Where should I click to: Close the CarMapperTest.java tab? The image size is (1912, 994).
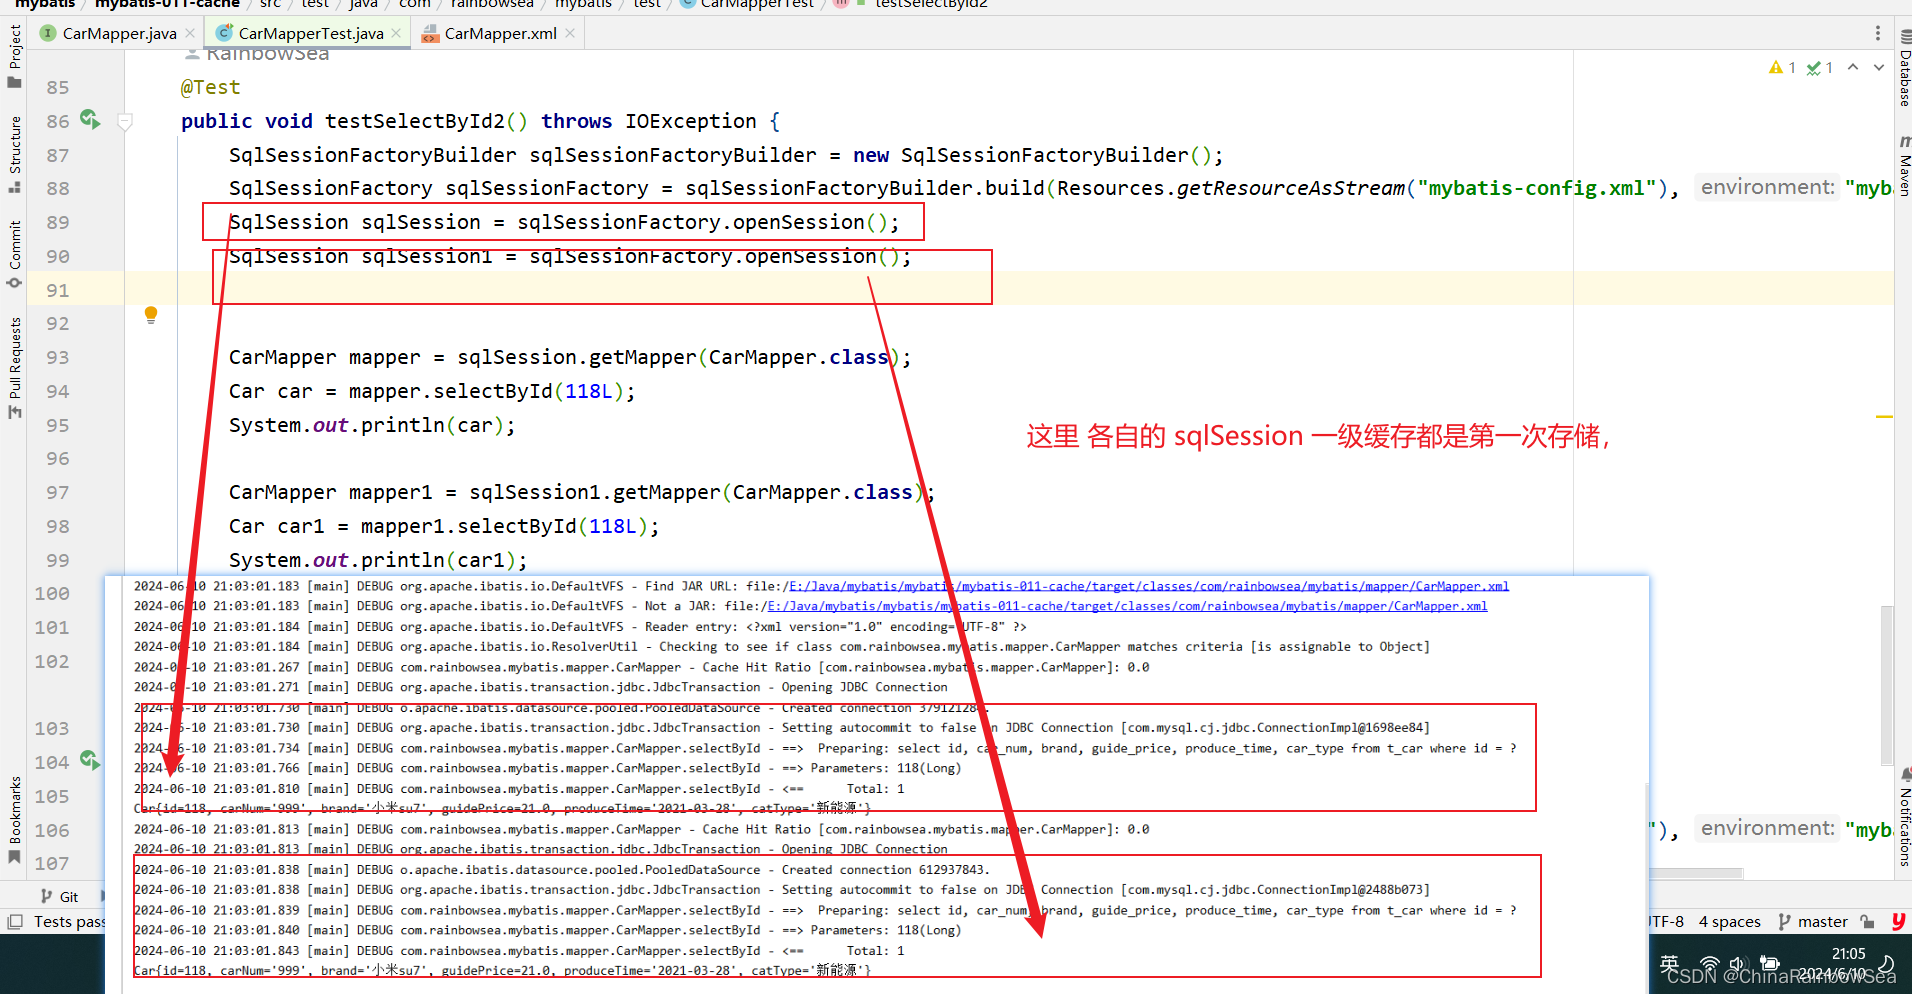click(397, 34)
